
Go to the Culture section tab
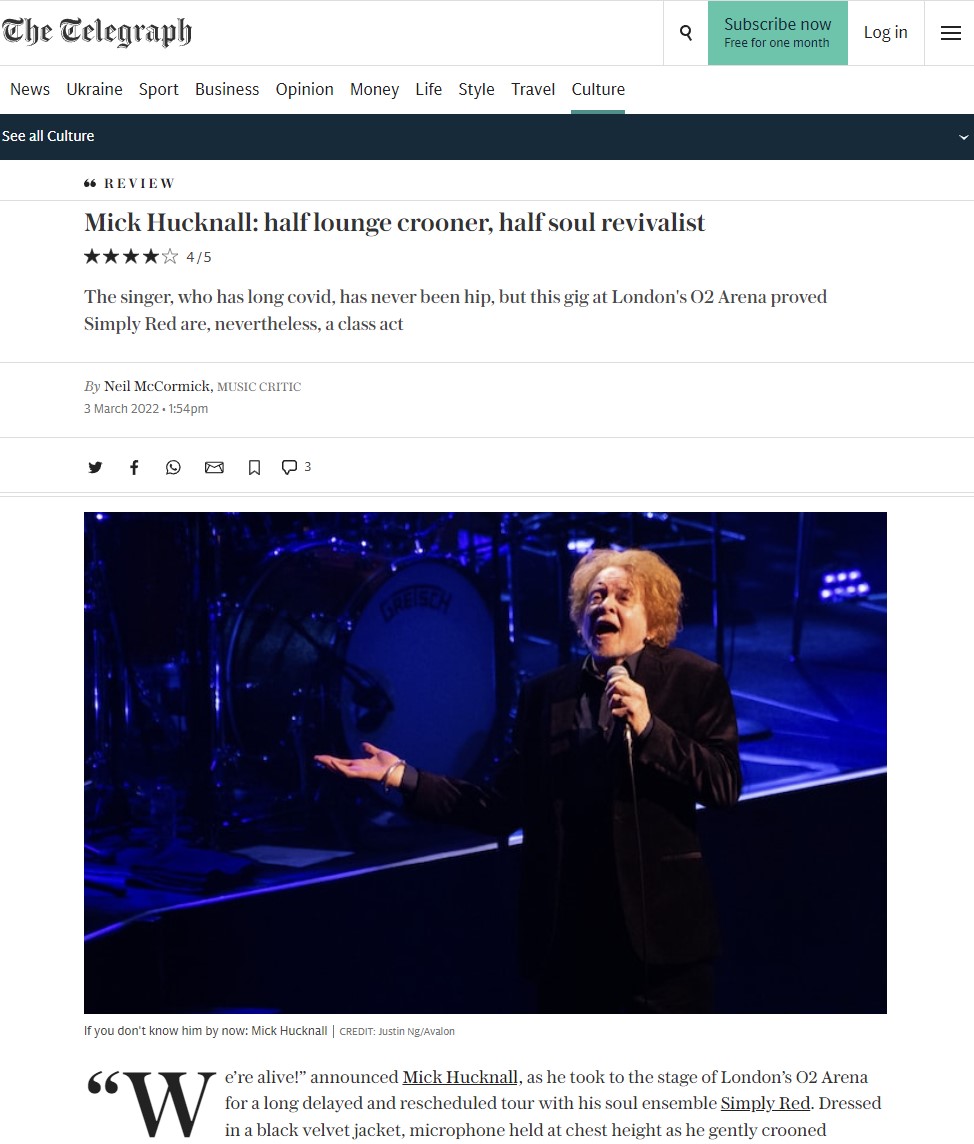[598, 90]
